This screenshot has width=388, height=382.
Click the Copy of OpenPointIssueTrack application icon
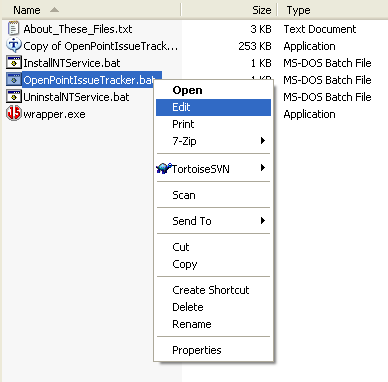(x=14, y=45)
